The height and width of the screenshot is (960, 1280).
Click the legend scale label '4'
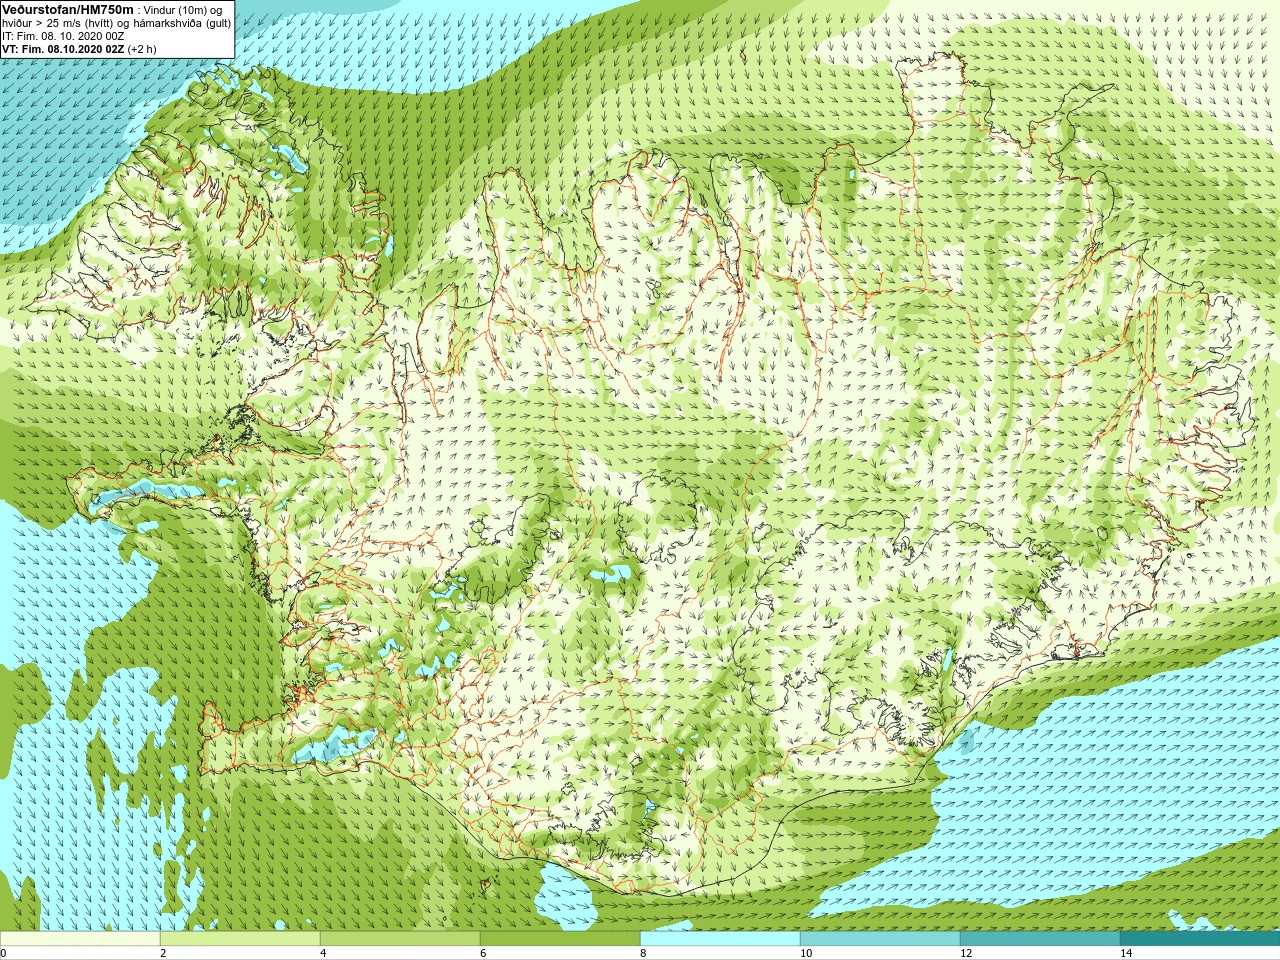(323, 953)
